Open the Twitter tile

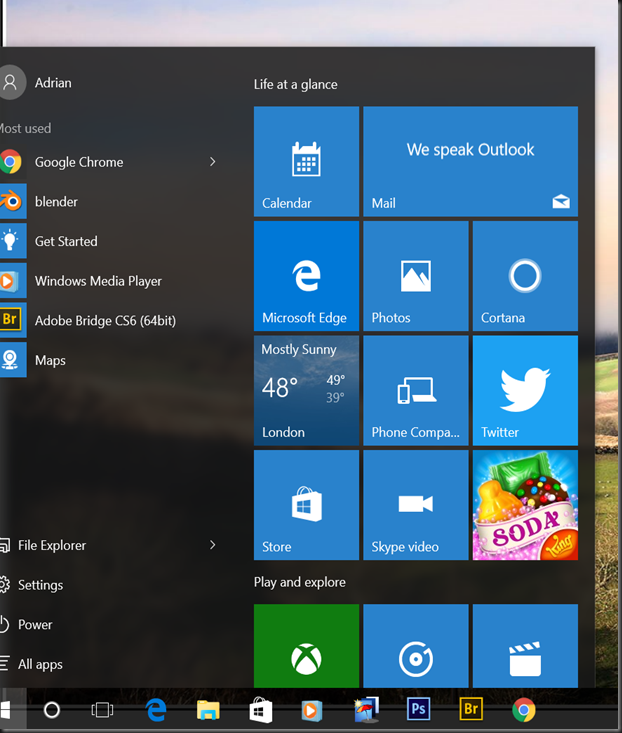pyautogui.click(x=525, y=390)
